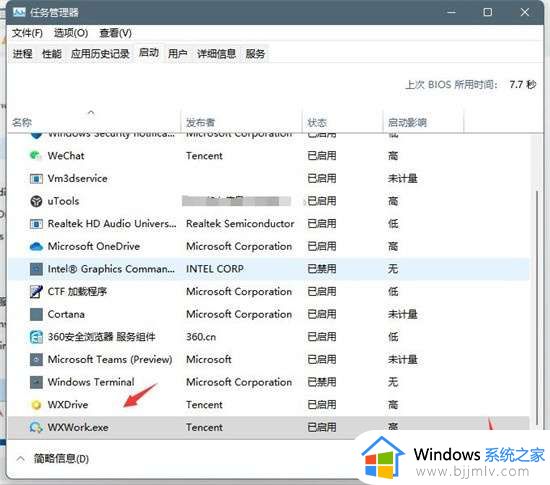Switch to the 性能 tab
The width and height of the screenshot is (550, 485).
click(x=52, y=54)
